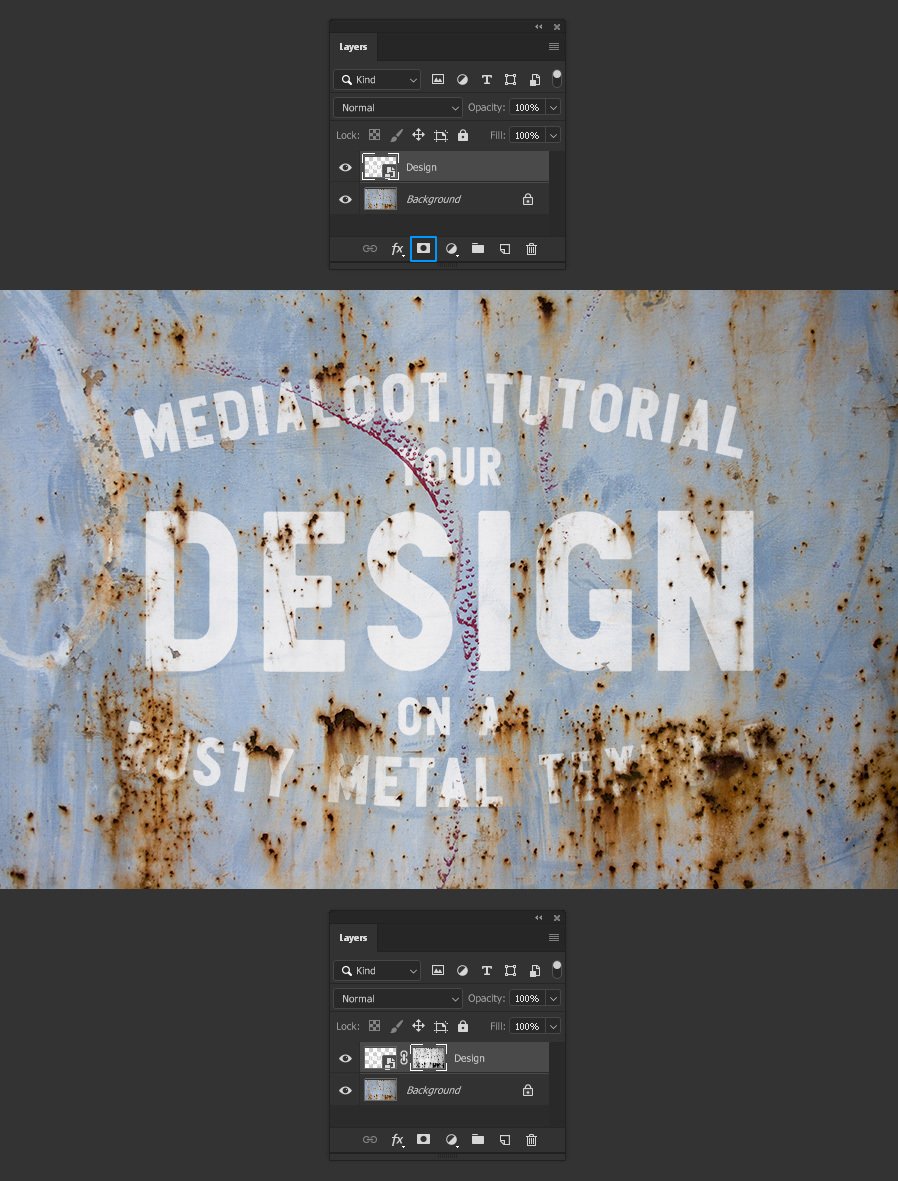Select the Layers tab in the top panel
This screenshot has height=1181, width=898.
click(x=353, y=47)
